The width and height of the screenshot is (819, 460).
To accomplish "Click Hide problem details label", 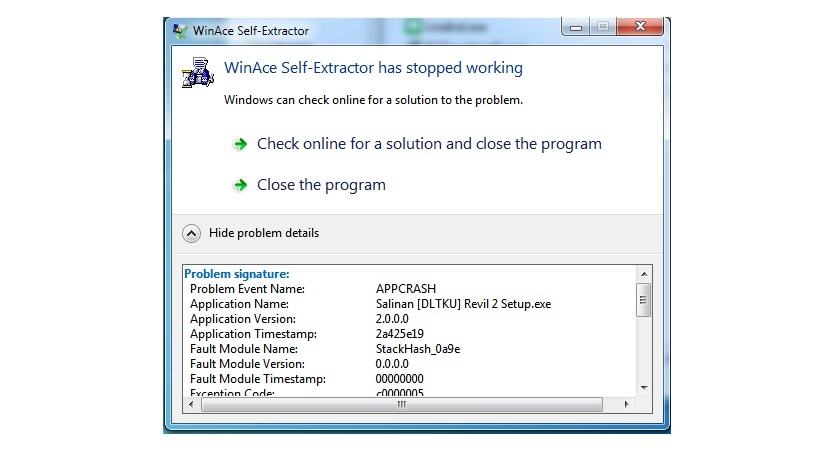I will pyautogui.click(x=264, y=233).
